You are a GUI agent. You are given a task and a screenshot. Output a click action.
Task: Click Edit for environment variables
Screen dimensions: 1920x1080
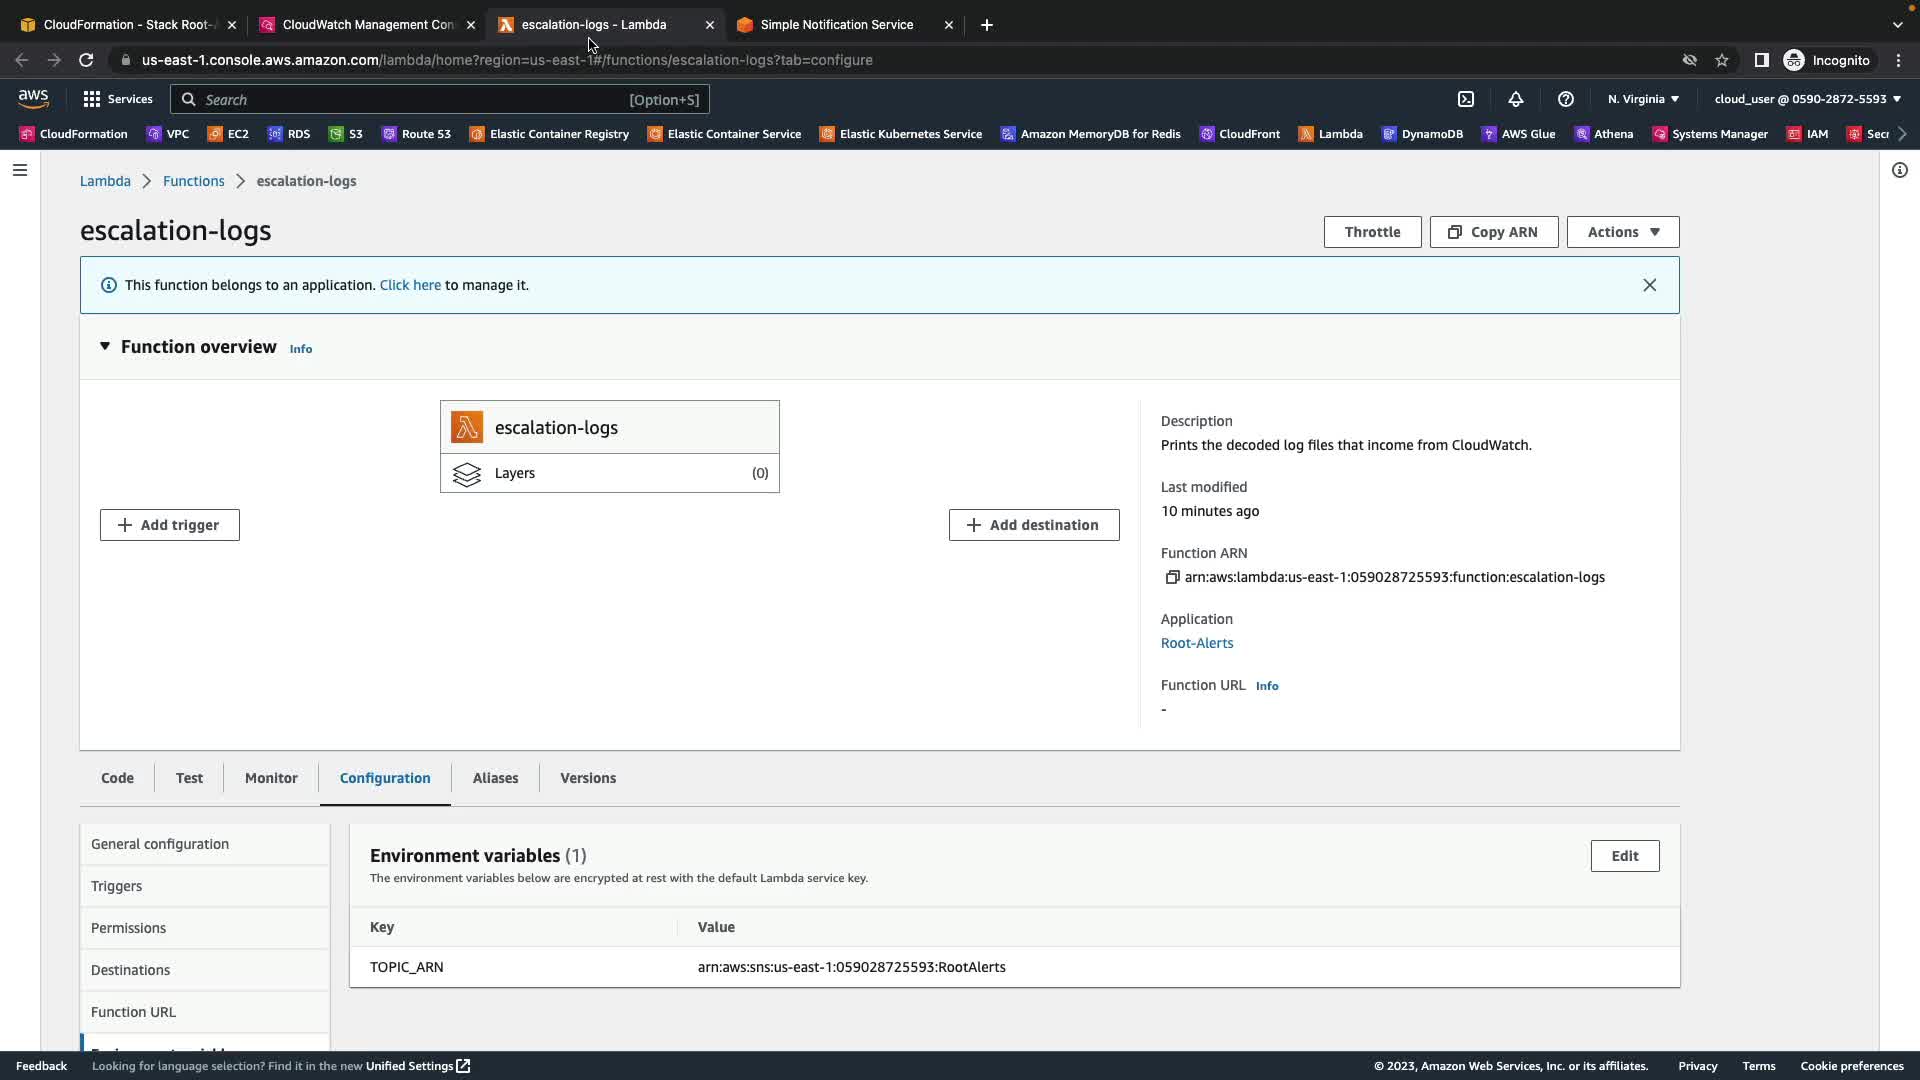[1624, 856]
